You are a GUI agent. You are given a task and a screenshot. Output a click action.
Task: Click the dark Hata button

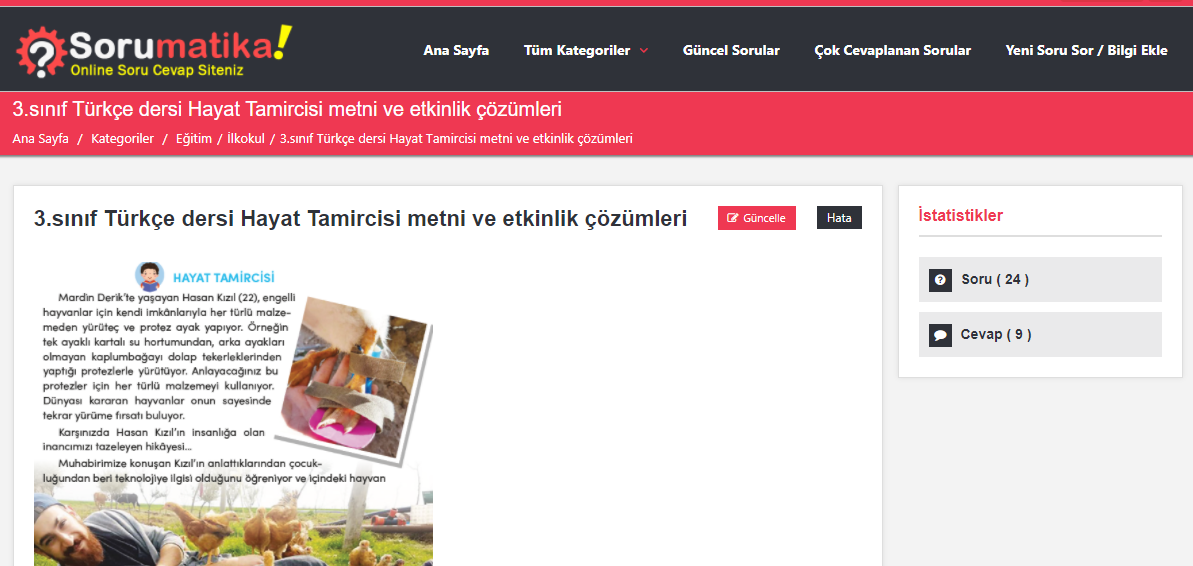pyautogui.click(x=839, y=218)
